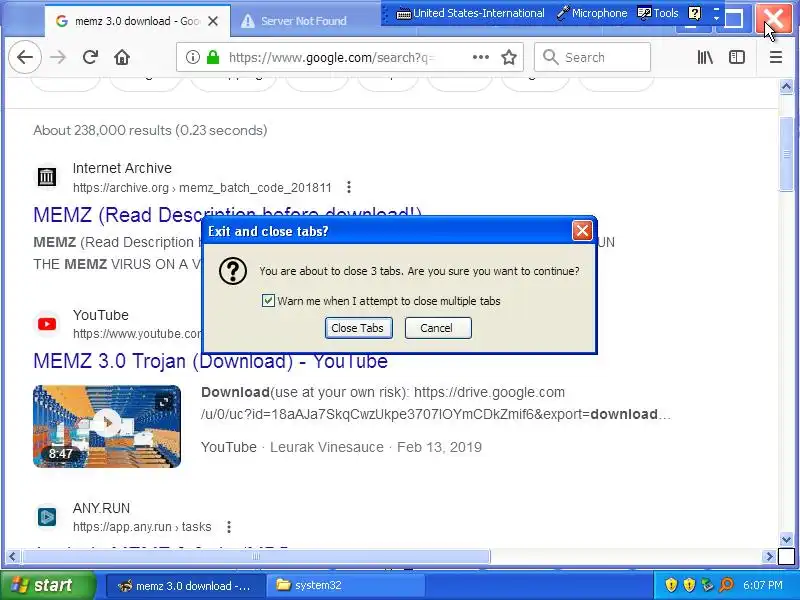Click the ANY.RUN favicon icon
This screenshot has height=600, width=800.
click(x=47, y=517)
